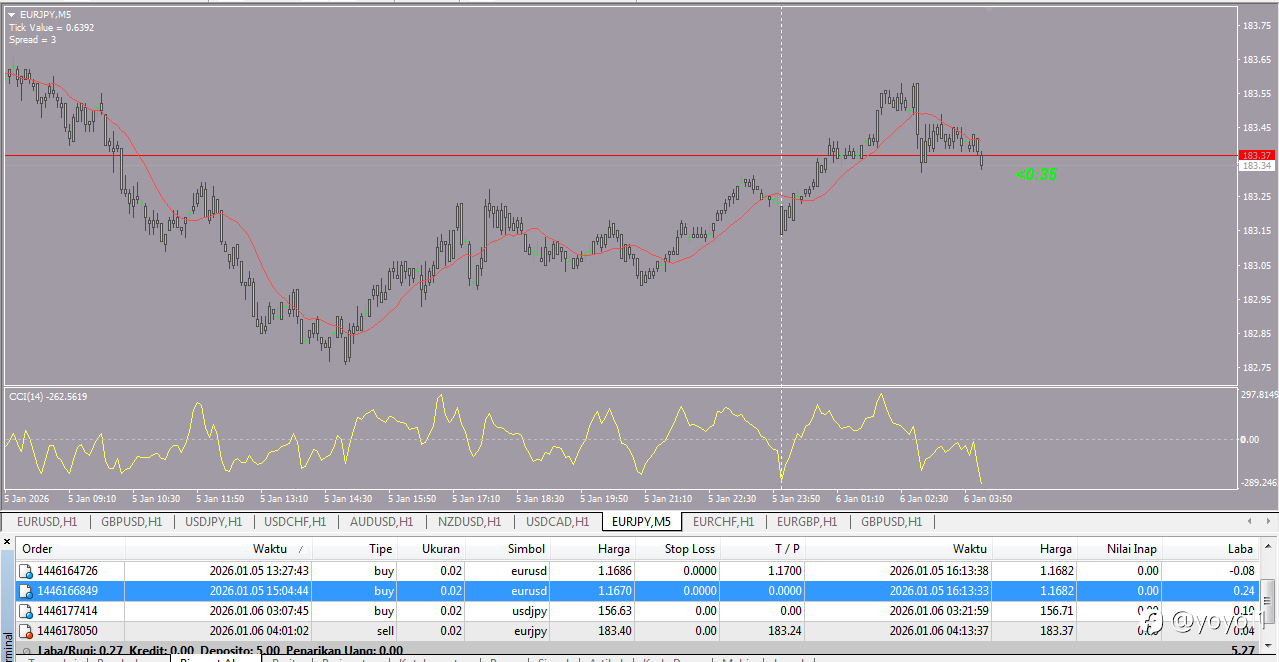Close the Terminal panel with the x
1279x662 pixels.
(x=7, y=542)
